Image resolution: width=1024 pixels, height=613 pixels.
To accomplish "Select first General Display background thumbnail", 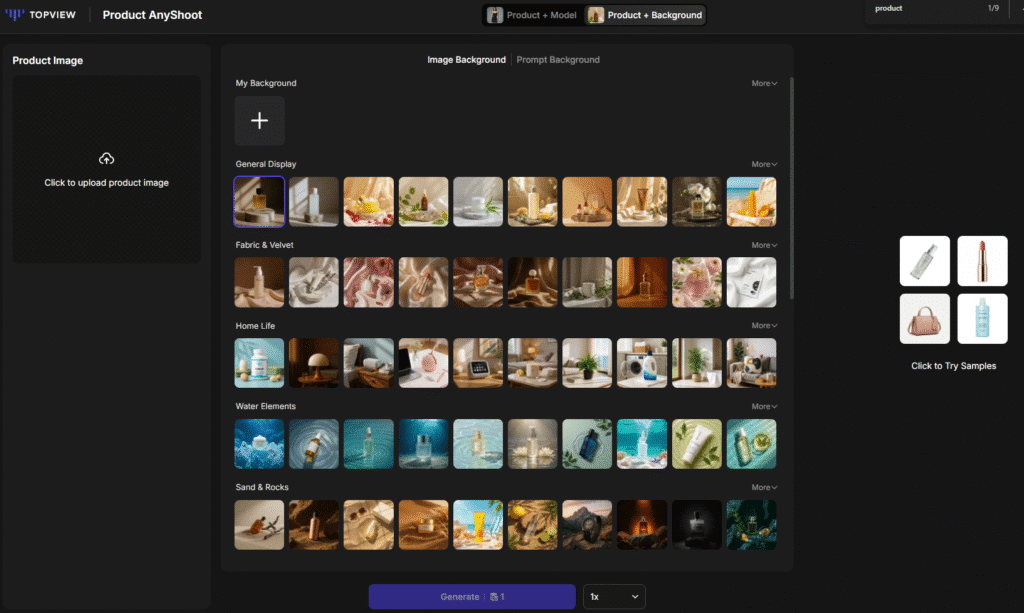I will tap(259, 202).
